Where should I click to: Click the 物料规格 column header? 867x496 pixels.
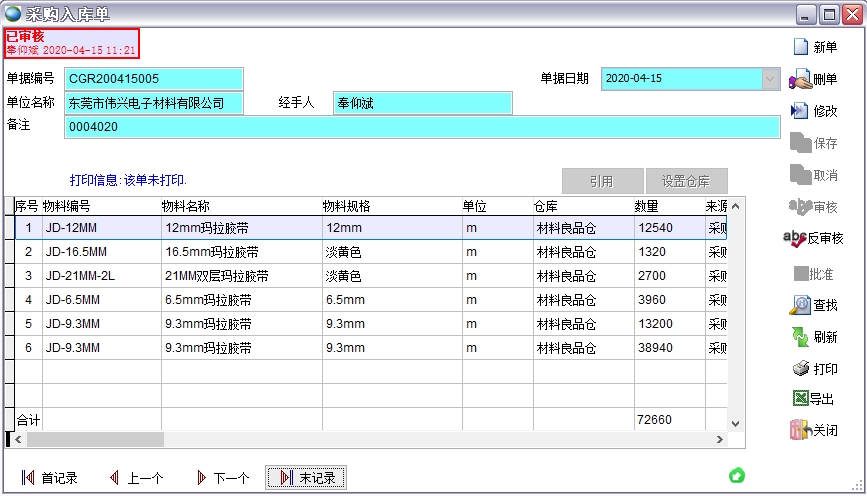tap(392, 206)
